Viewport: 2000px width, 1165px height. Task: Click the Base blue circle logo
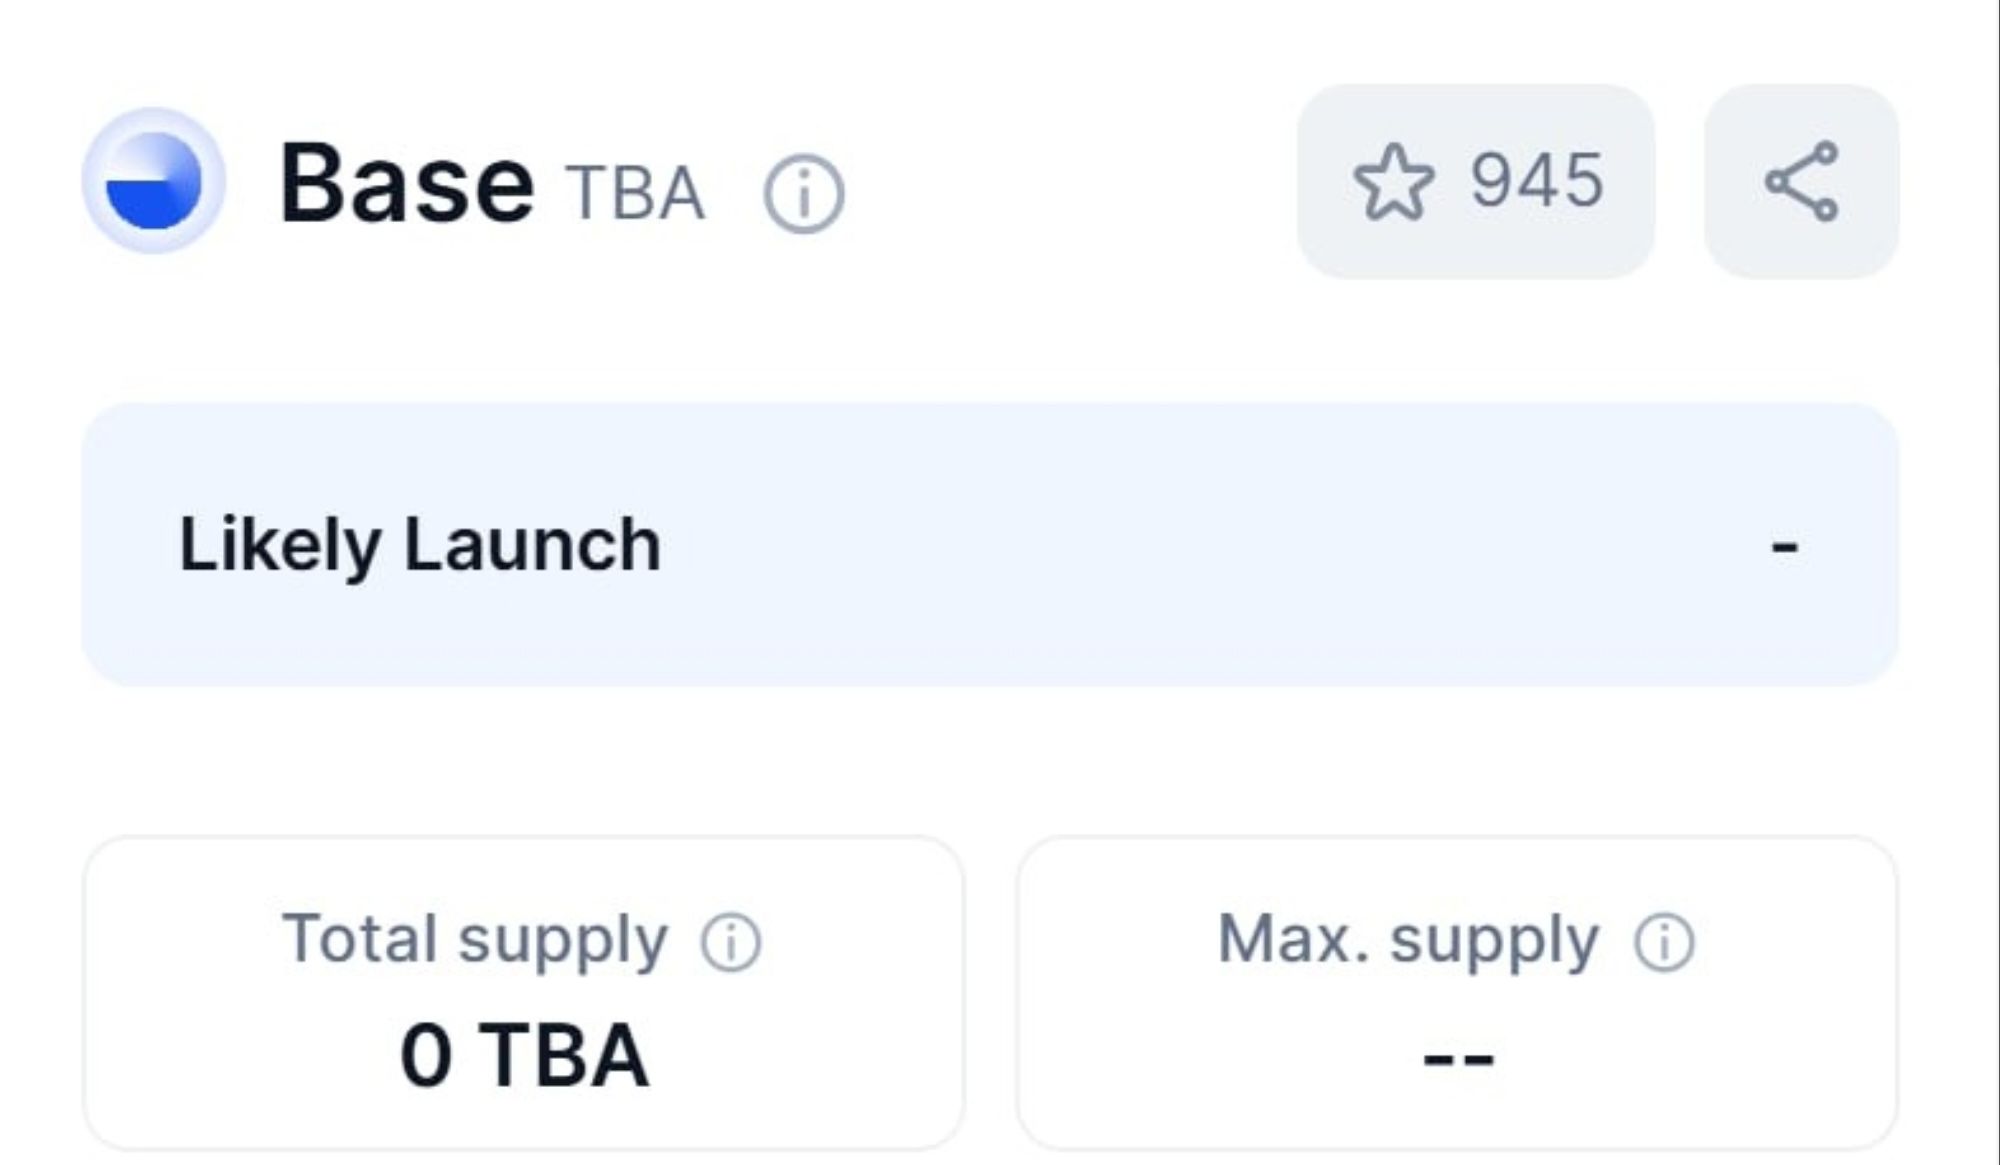153,181
